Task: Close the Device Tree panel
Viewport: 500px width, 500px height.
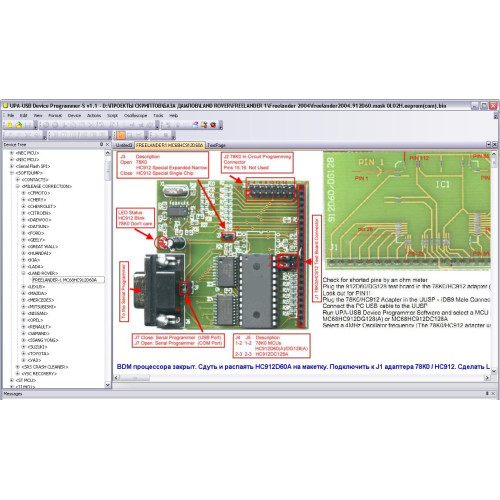Action: coord(107,144)
